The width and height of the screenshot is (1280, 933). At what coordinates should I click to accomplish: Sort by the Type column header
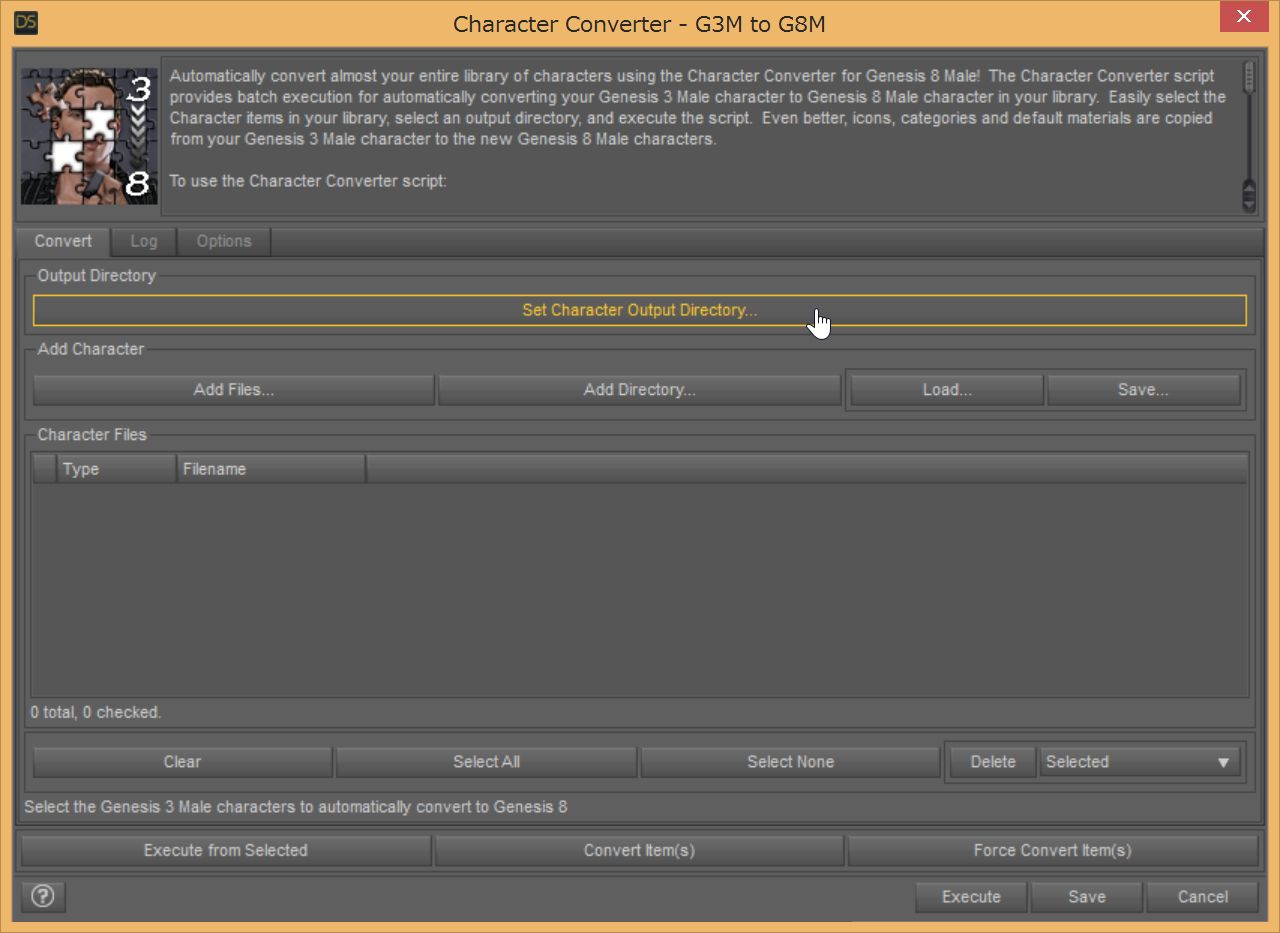[x=117, y=469]
